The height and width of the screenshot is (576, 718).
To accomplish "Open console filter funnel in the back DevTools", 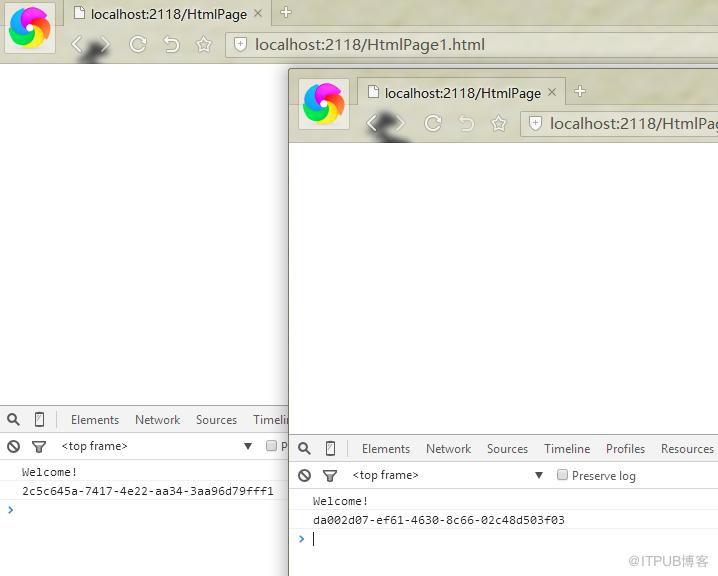I will click(x=39, y=446).
